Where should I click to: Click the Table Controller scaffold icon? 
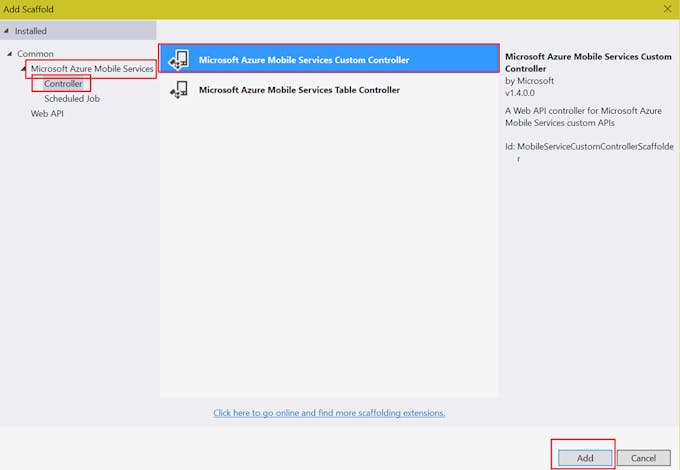click(x=179, y=90)
